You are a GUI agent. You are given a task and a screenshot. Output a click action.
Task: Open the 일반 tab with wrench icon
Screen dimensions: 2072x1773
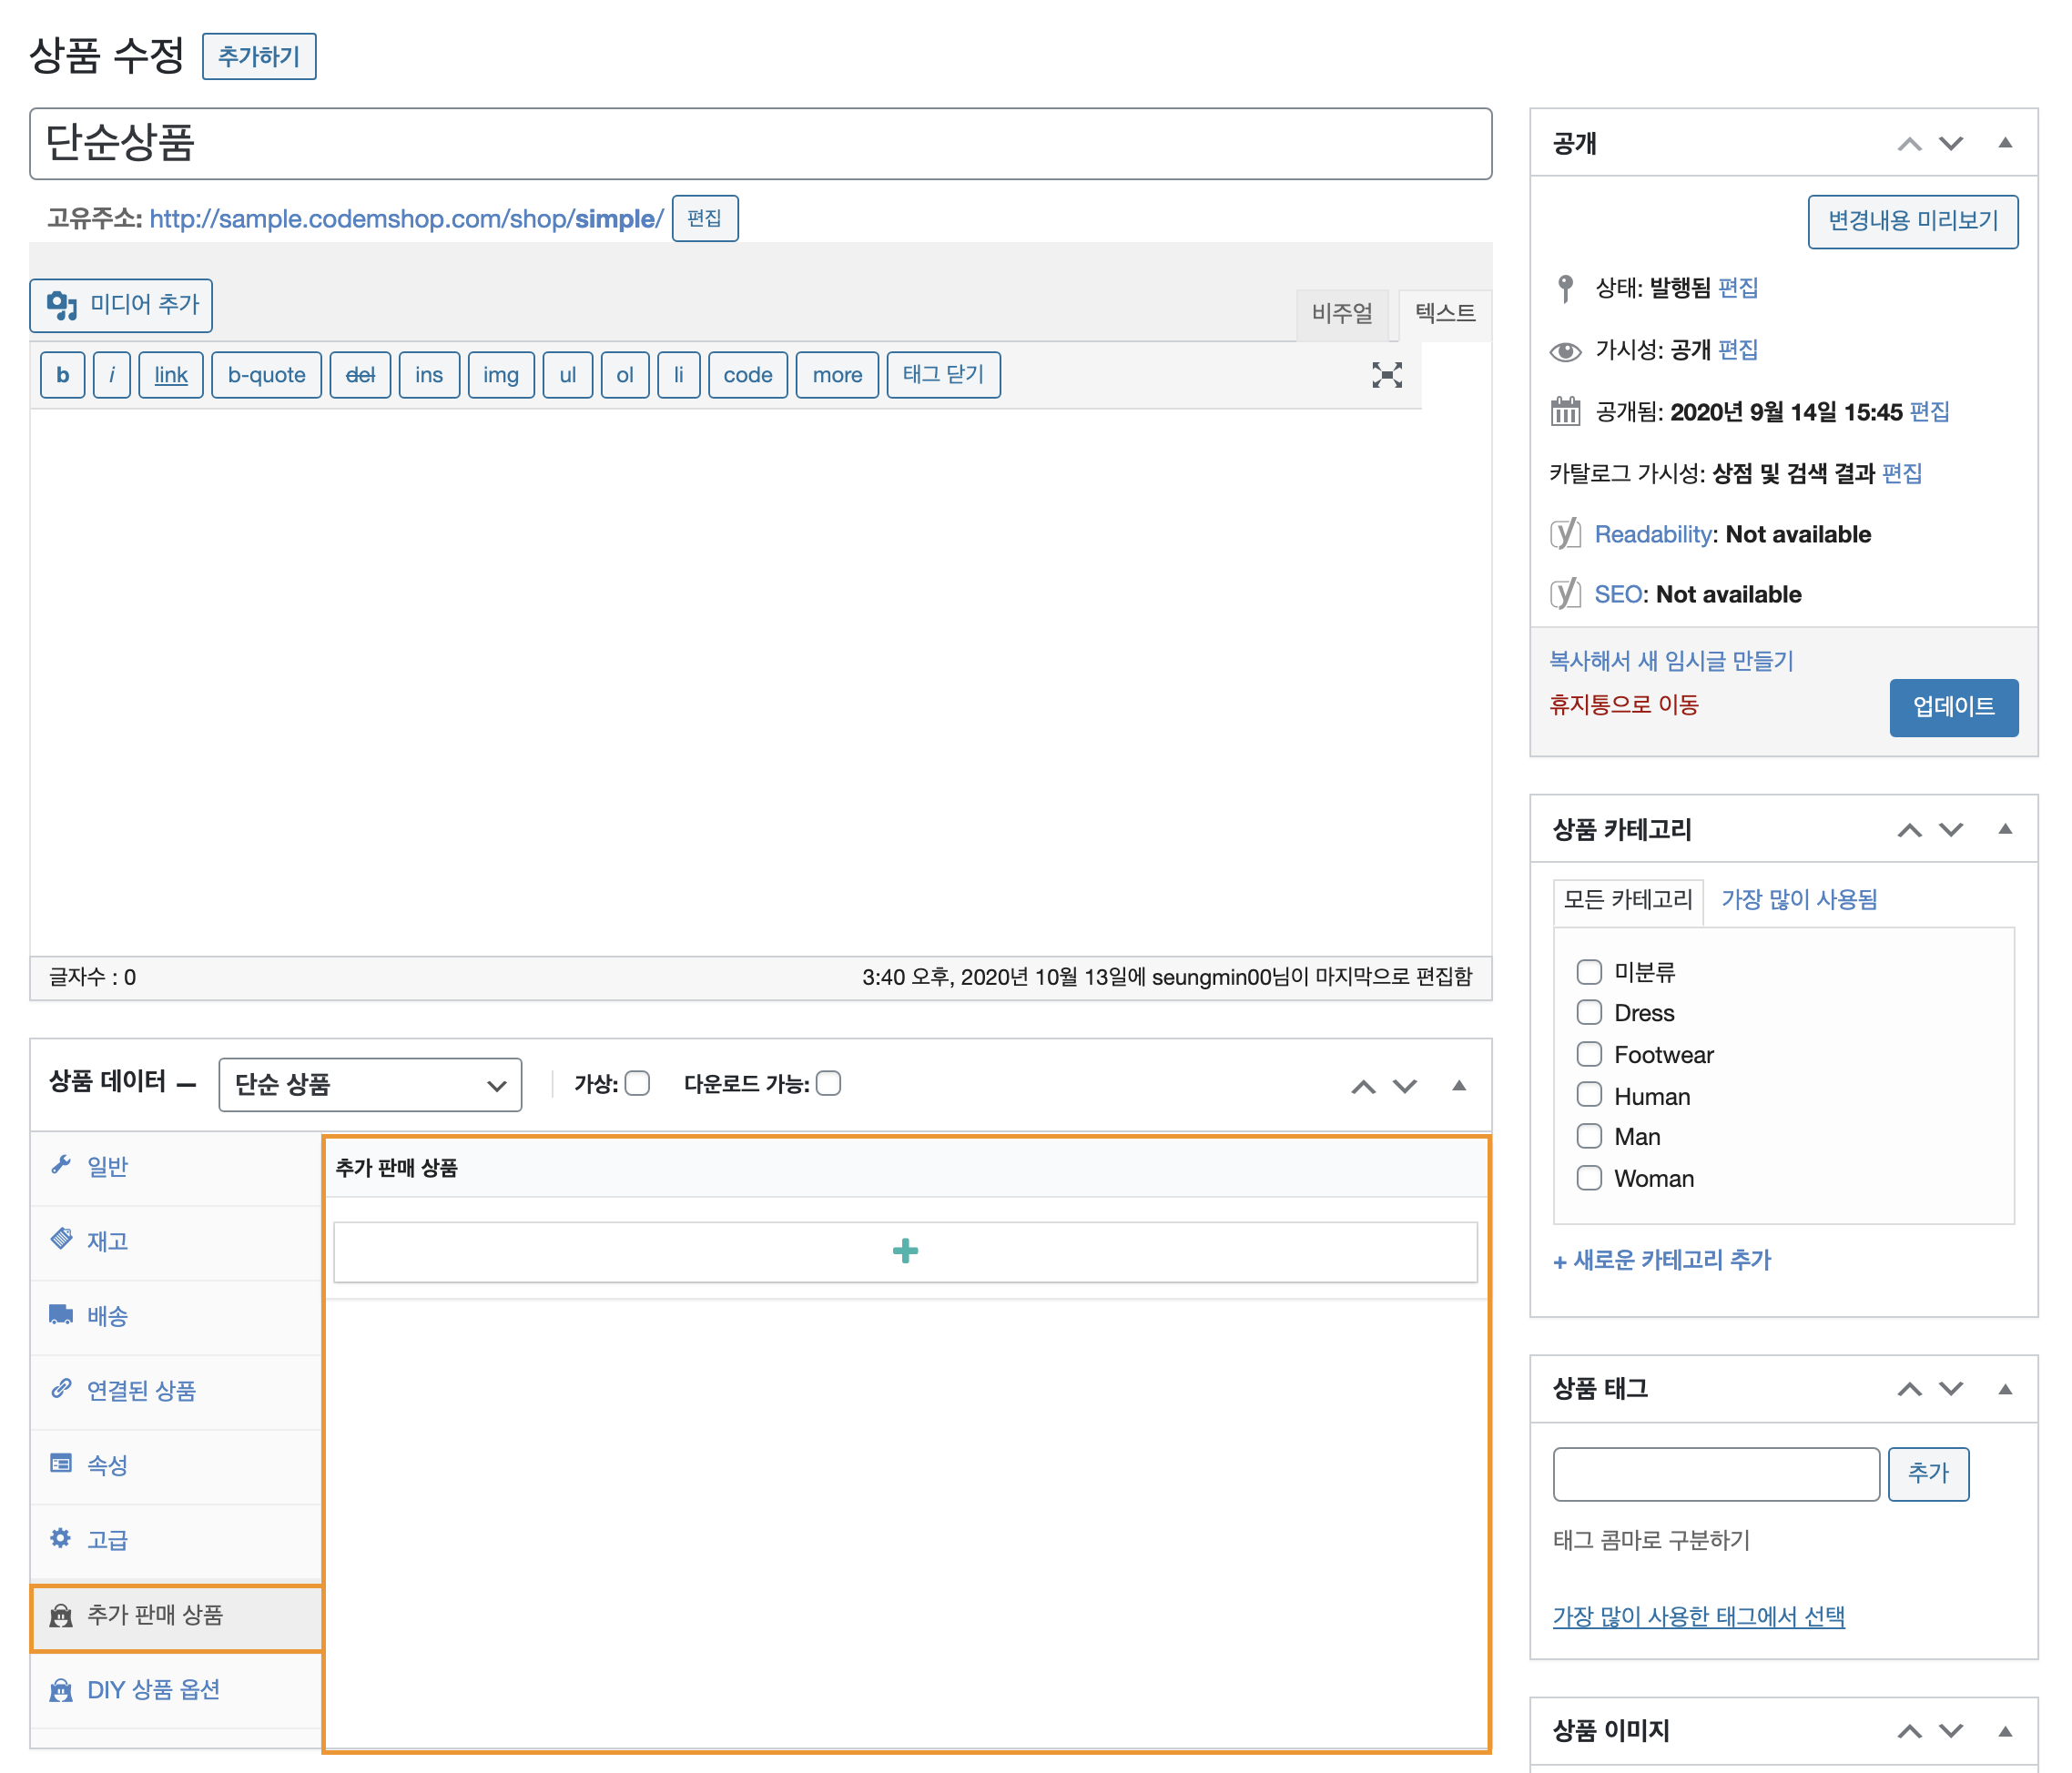tap(107, 1166)
